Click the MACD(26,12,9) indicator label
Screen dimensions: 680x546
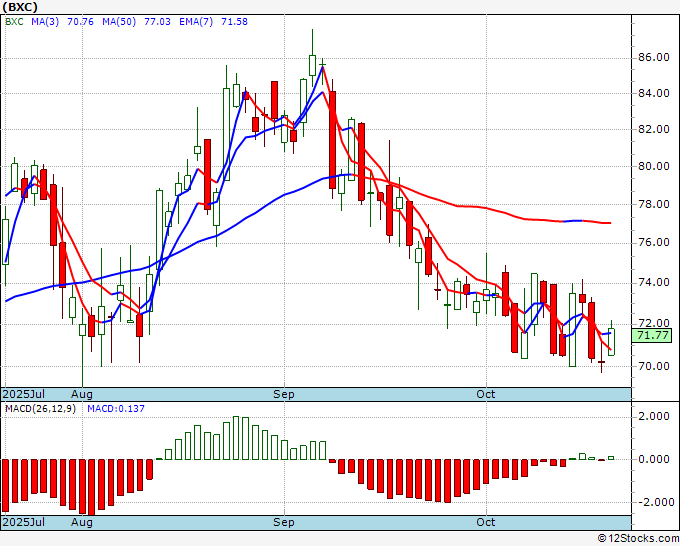coord(40,409)
